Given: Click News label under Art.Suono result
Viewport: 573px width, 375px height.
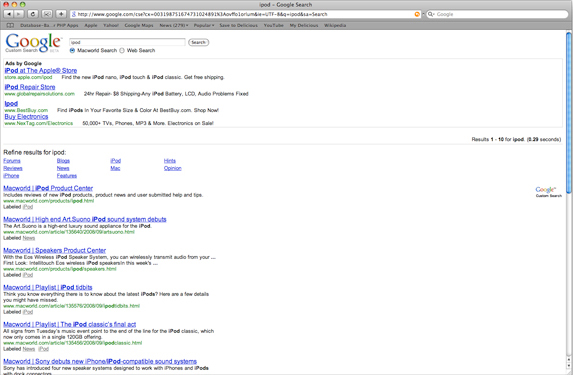Looking at the screenshot, I should pos(29,238).
